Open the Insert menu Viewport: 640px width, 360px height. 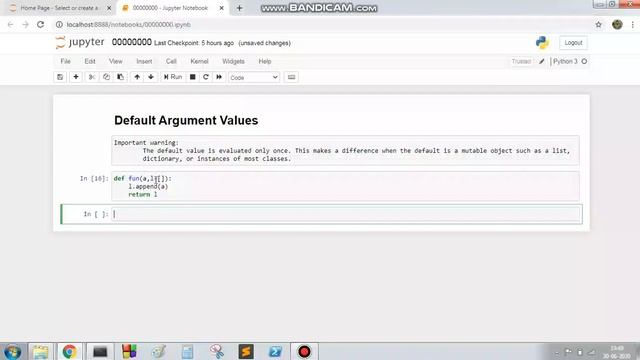pyautogui.click(x=144, y=62)
